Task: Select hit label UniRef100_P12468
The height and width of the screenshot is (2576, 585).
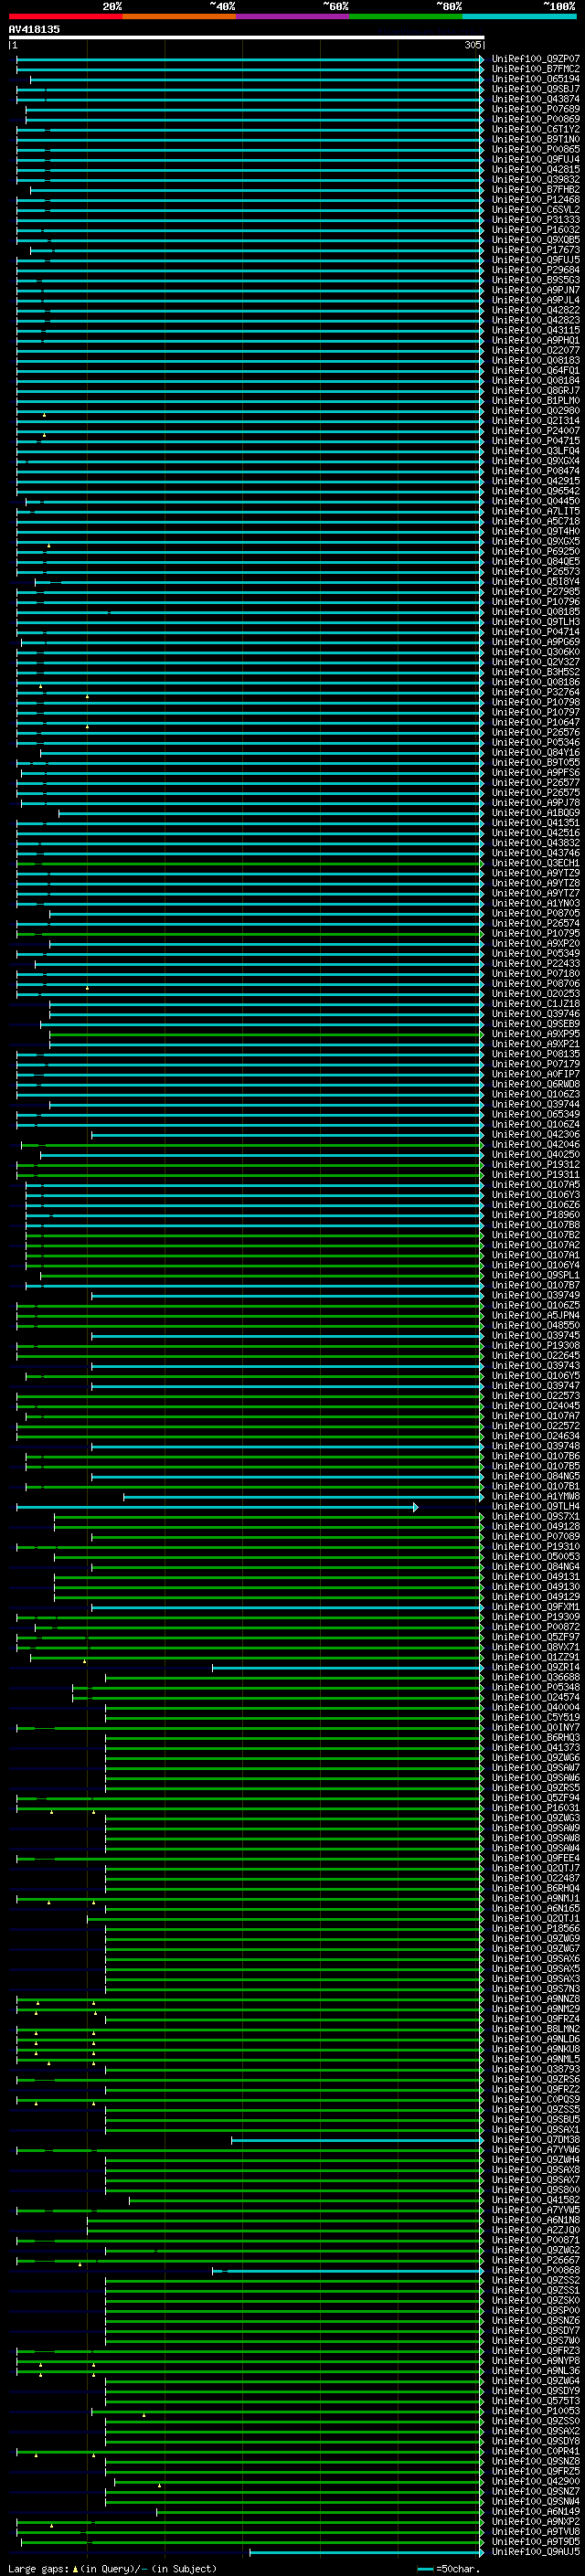Action: tap(536, 199)
